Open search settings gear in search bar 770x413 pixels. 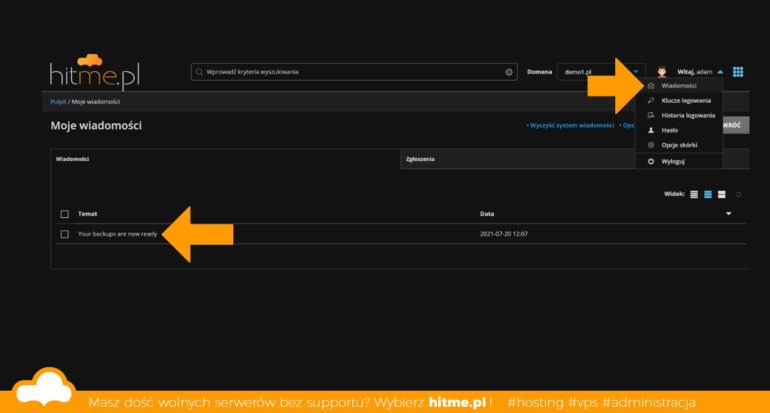click(x=509, y=72)
